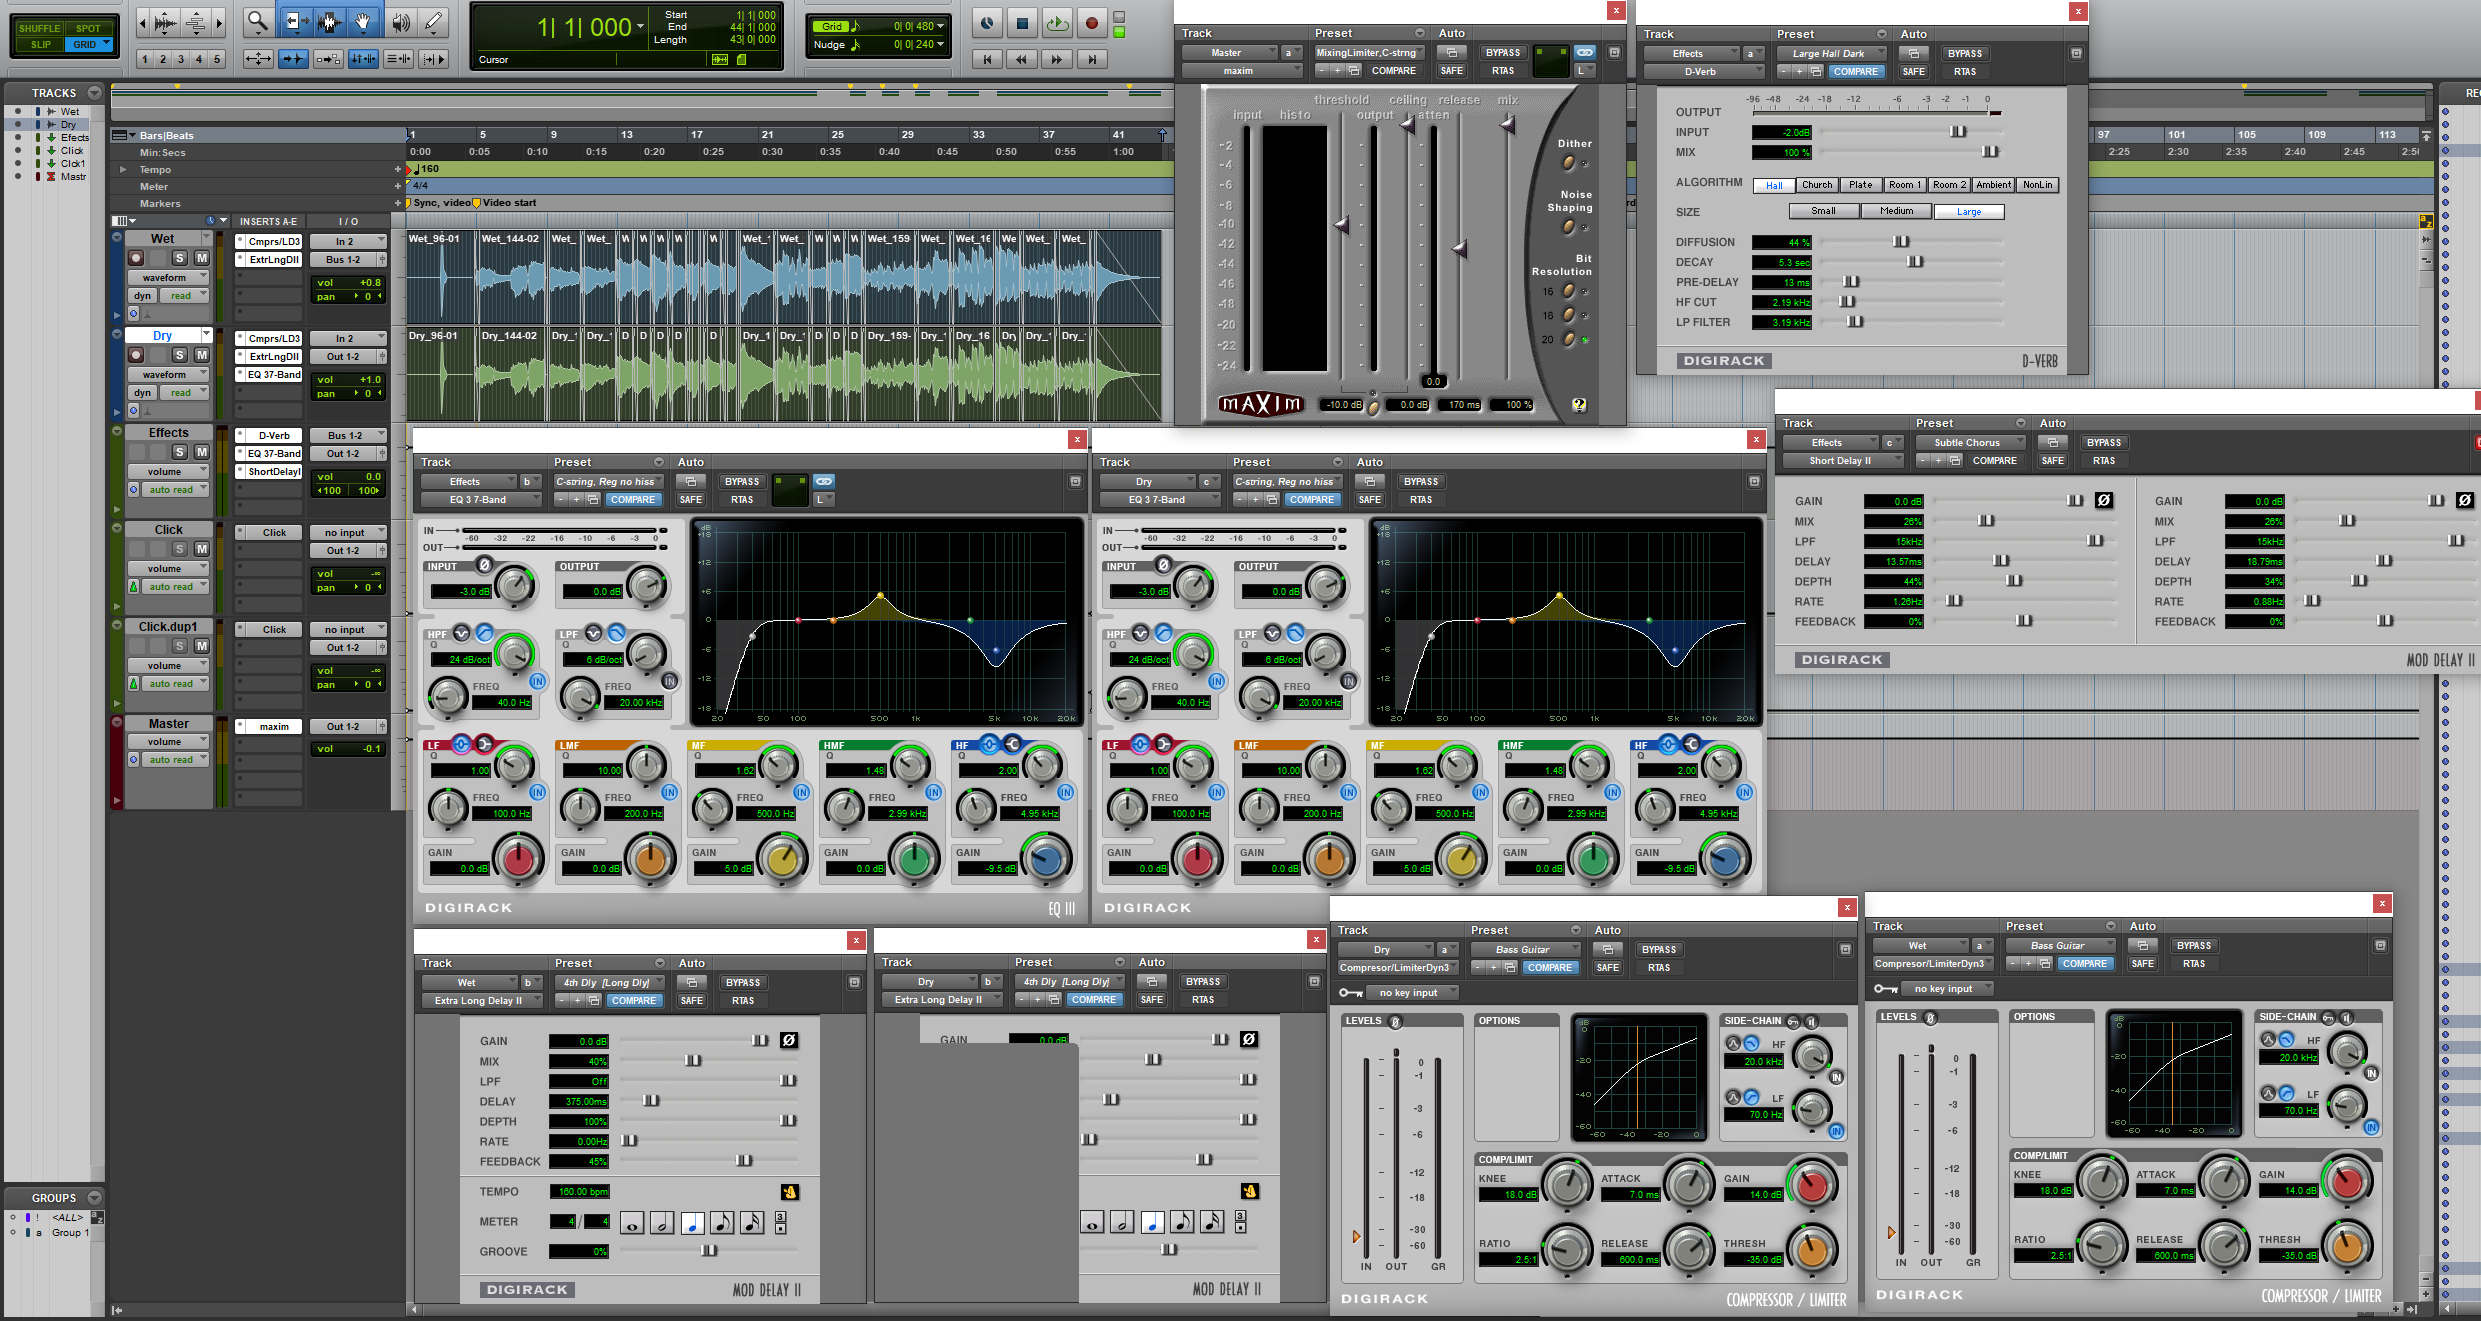Click the Rewind transport button

pyautogui.click(x=1022, y=59)
